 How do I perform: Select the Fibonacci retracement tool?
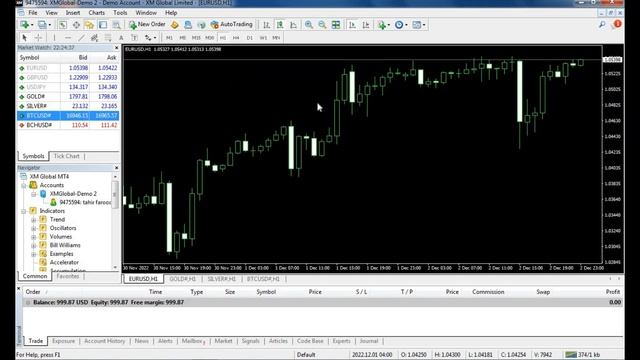click(108, 38)
